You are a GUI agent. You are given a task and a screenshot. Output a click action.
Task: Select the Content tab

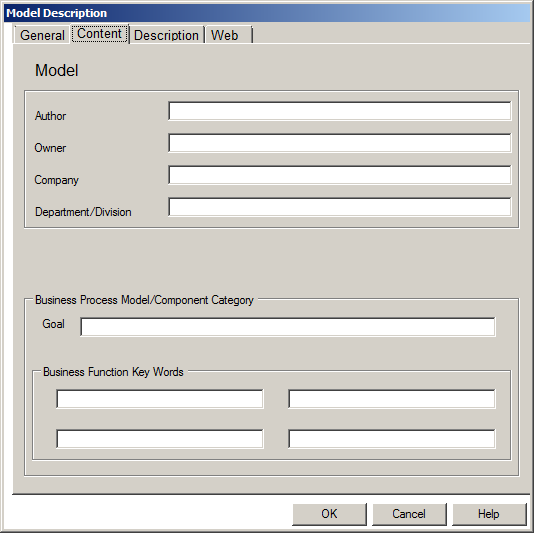(99, 34)
